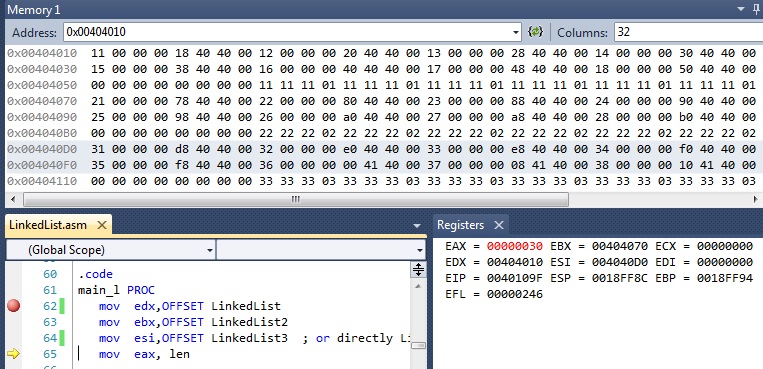This screenshot has width=763, height=369.
Task: Click mov eax, len on line 65
Action: pos(145,354)
